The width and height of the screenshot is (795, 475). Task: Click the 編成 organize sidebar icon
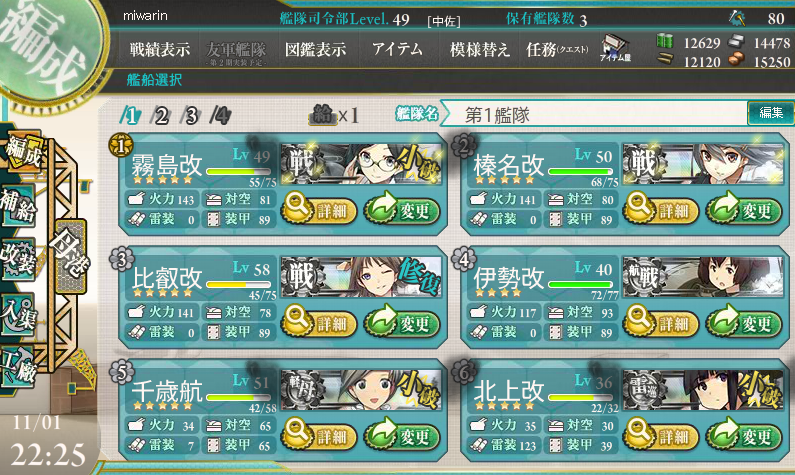tap(22, 150)
